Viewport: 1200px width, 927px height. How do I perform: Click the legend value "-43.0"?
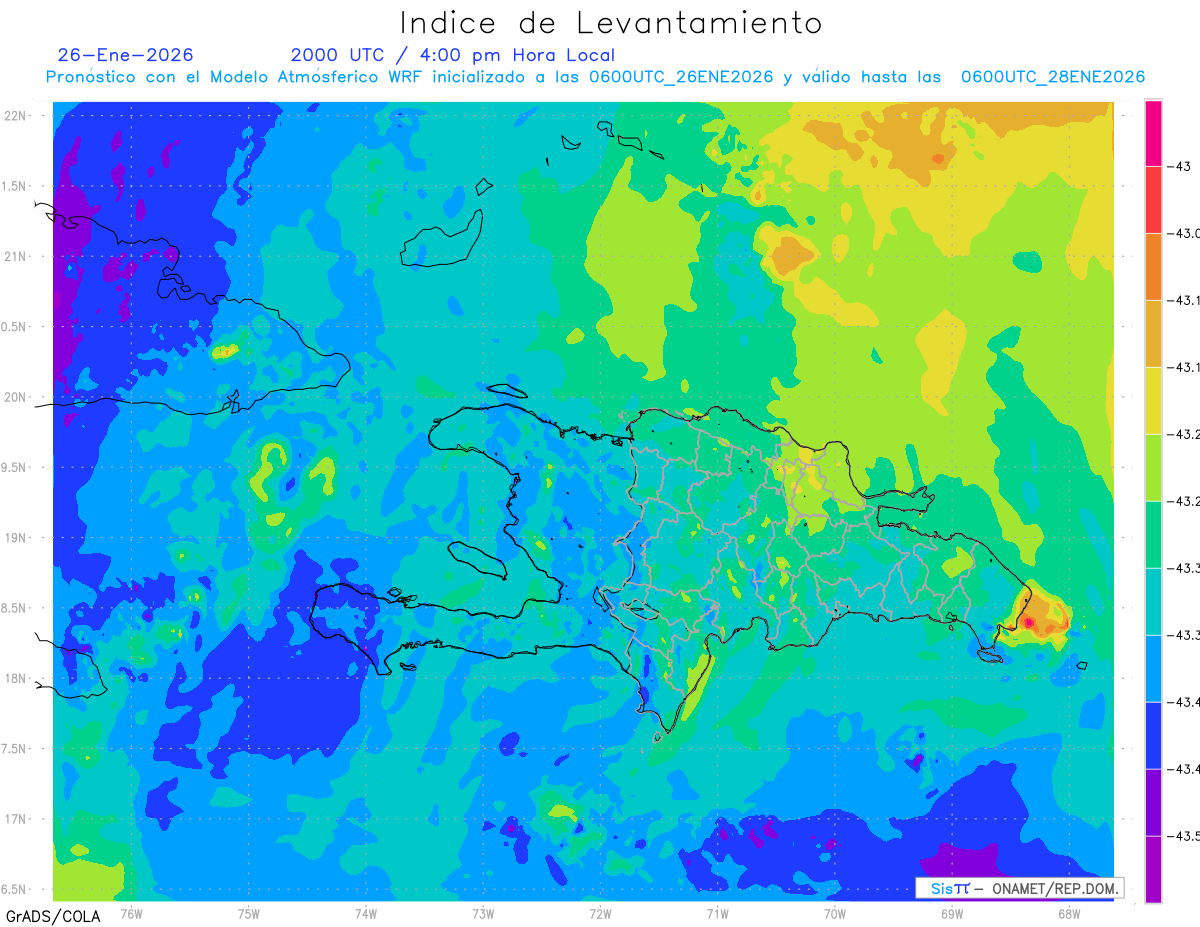[x=1185, y=233]
